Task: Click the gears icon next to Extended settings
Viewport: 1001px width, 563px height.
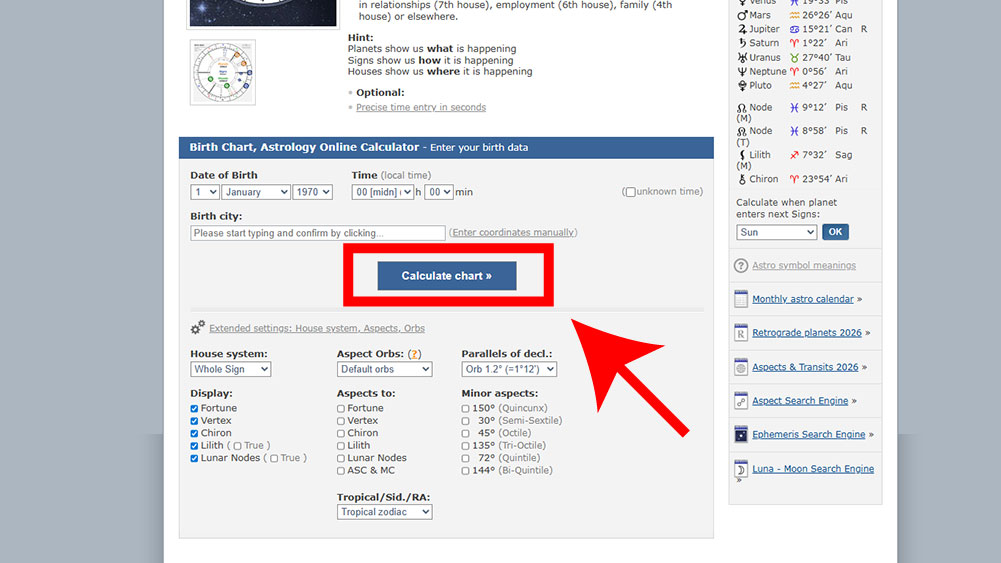Action: pyautogui.click(x=198, y=327)
